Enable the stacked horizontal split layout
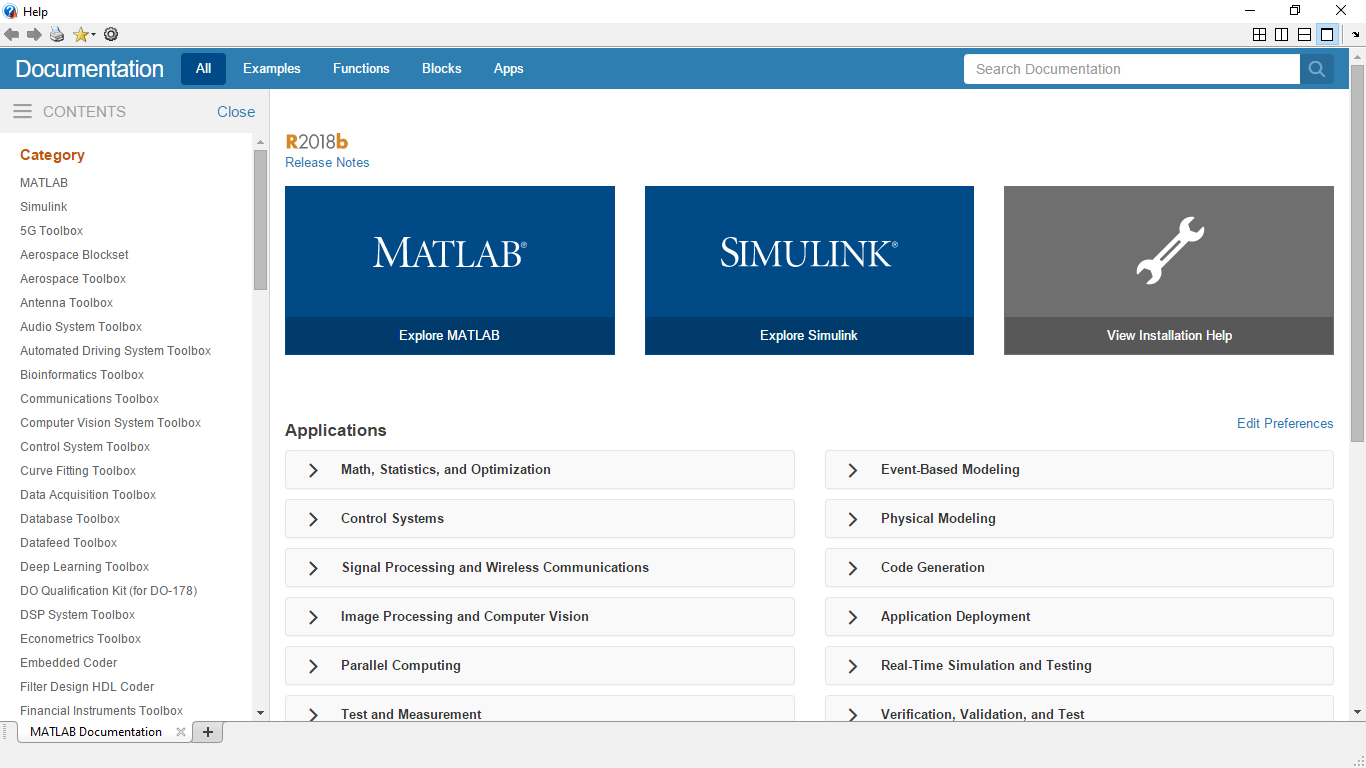This screenshot has width=1366, height=768. coord(1304,33)
